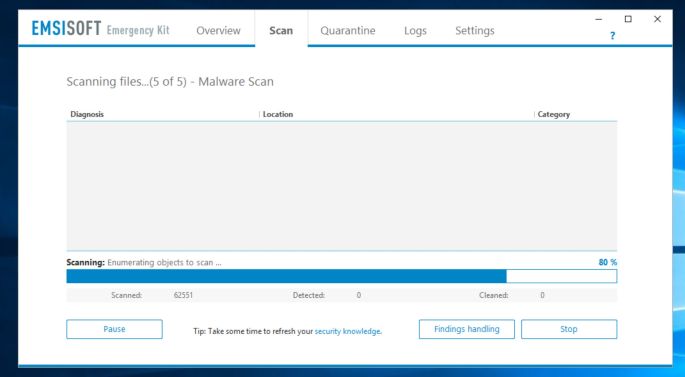685x377 pixels.
Task: Pause the running malware scan
Action: click(x=114, y=329)
